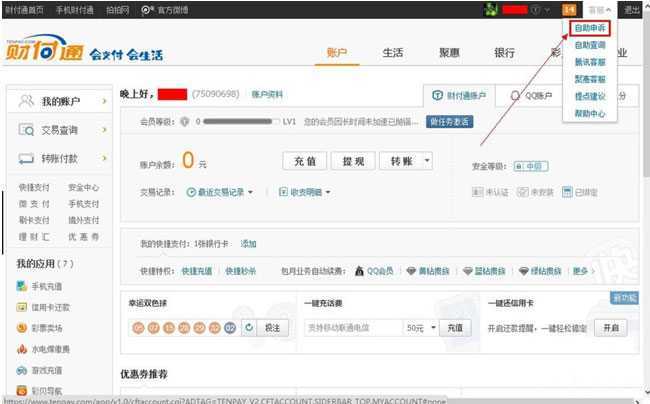Expand the 交易查询 sidebar chevron
Viewport: 650px width, 404px height.
point(104,130)
